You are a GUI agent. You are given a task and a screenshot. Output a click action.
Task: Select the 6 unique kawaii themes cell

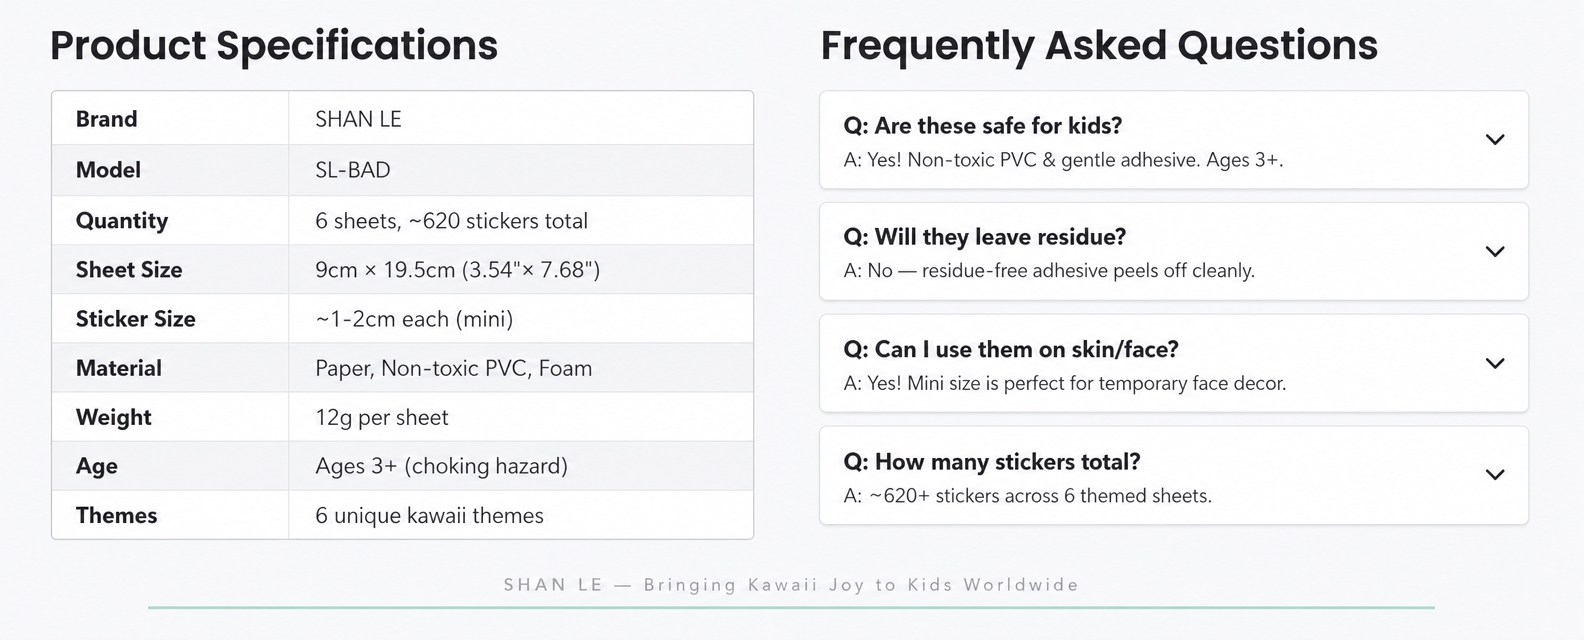[521, 515]
